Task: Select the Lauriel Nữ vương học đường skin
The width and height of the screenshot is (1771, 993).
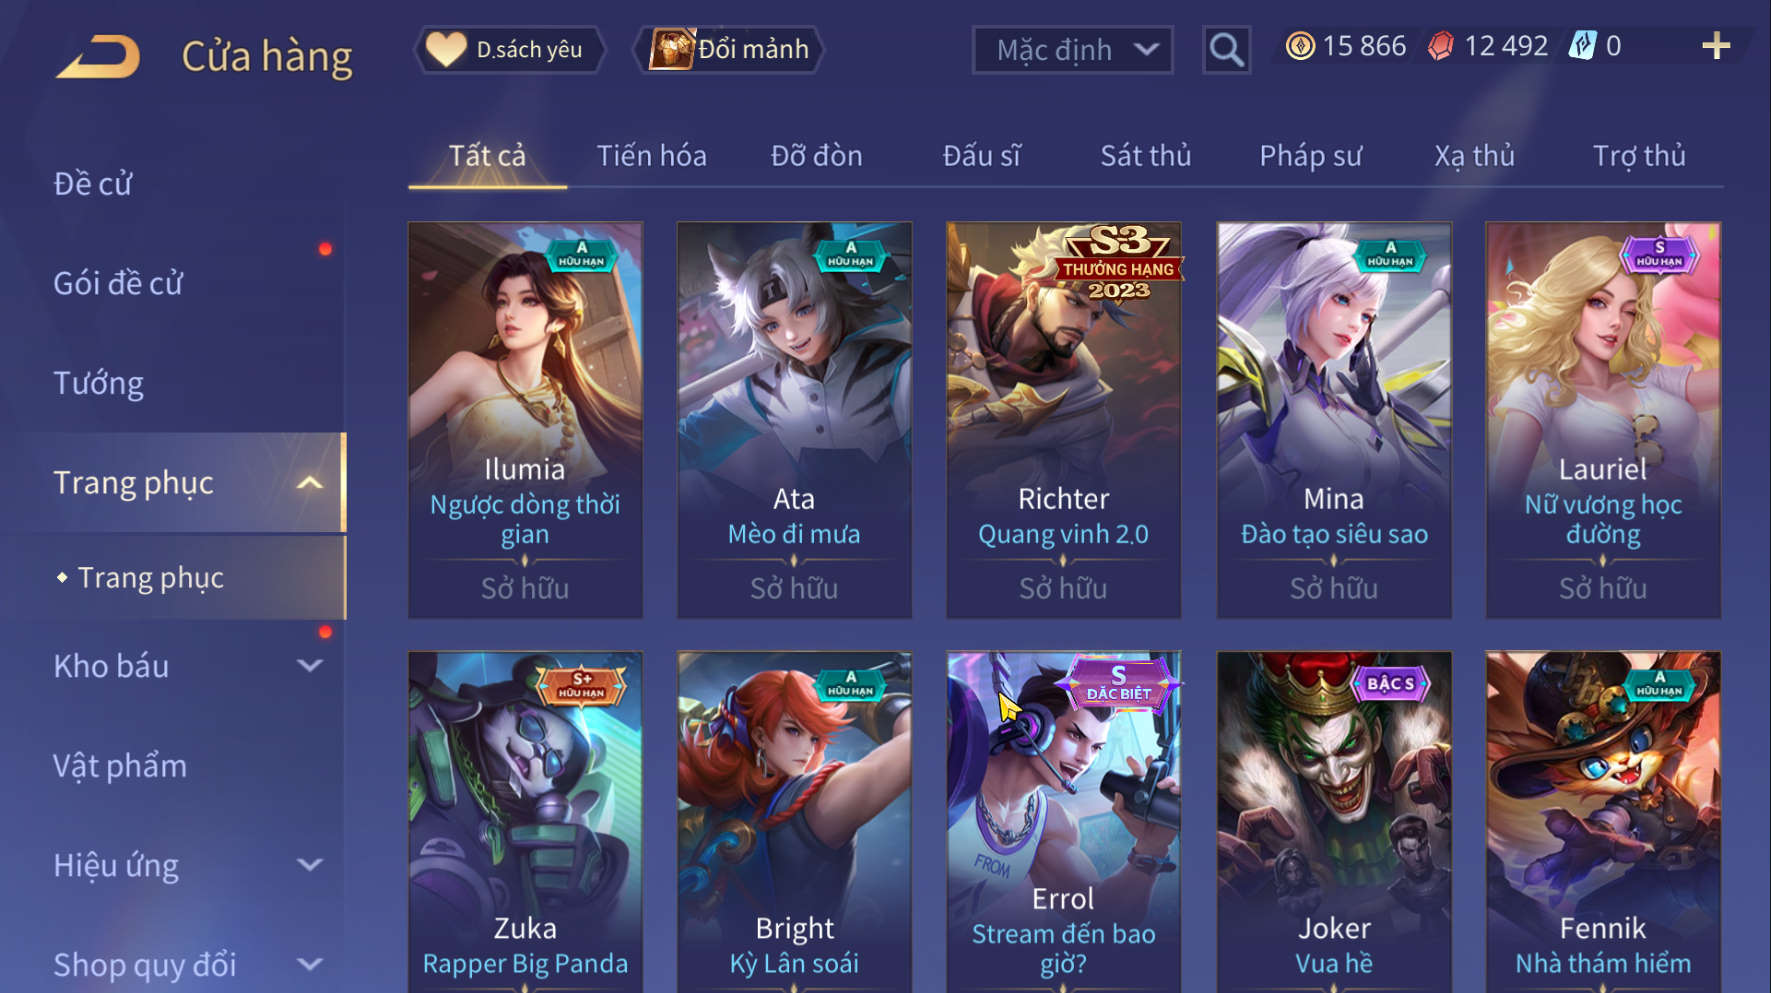Action: coord(1603,420)
